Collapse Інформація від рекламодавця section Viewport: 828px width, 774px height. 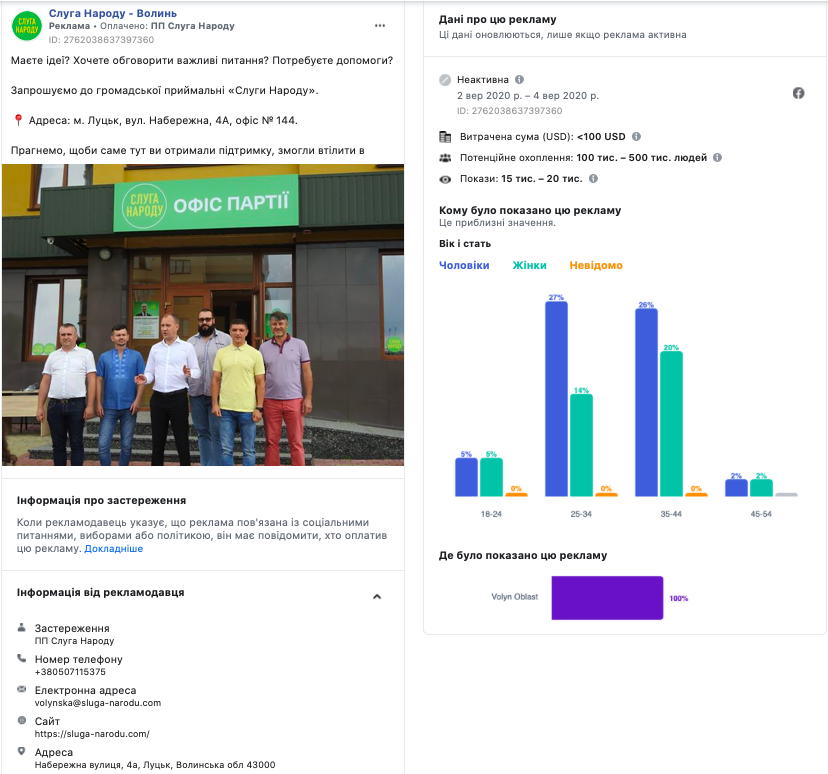coord(377,596)
